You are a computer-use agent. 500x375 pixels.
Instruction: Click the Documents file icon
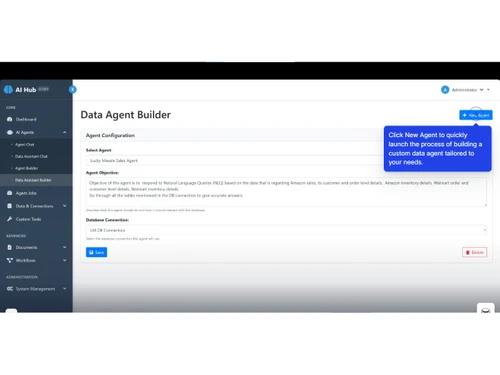[x=10, y=247]
